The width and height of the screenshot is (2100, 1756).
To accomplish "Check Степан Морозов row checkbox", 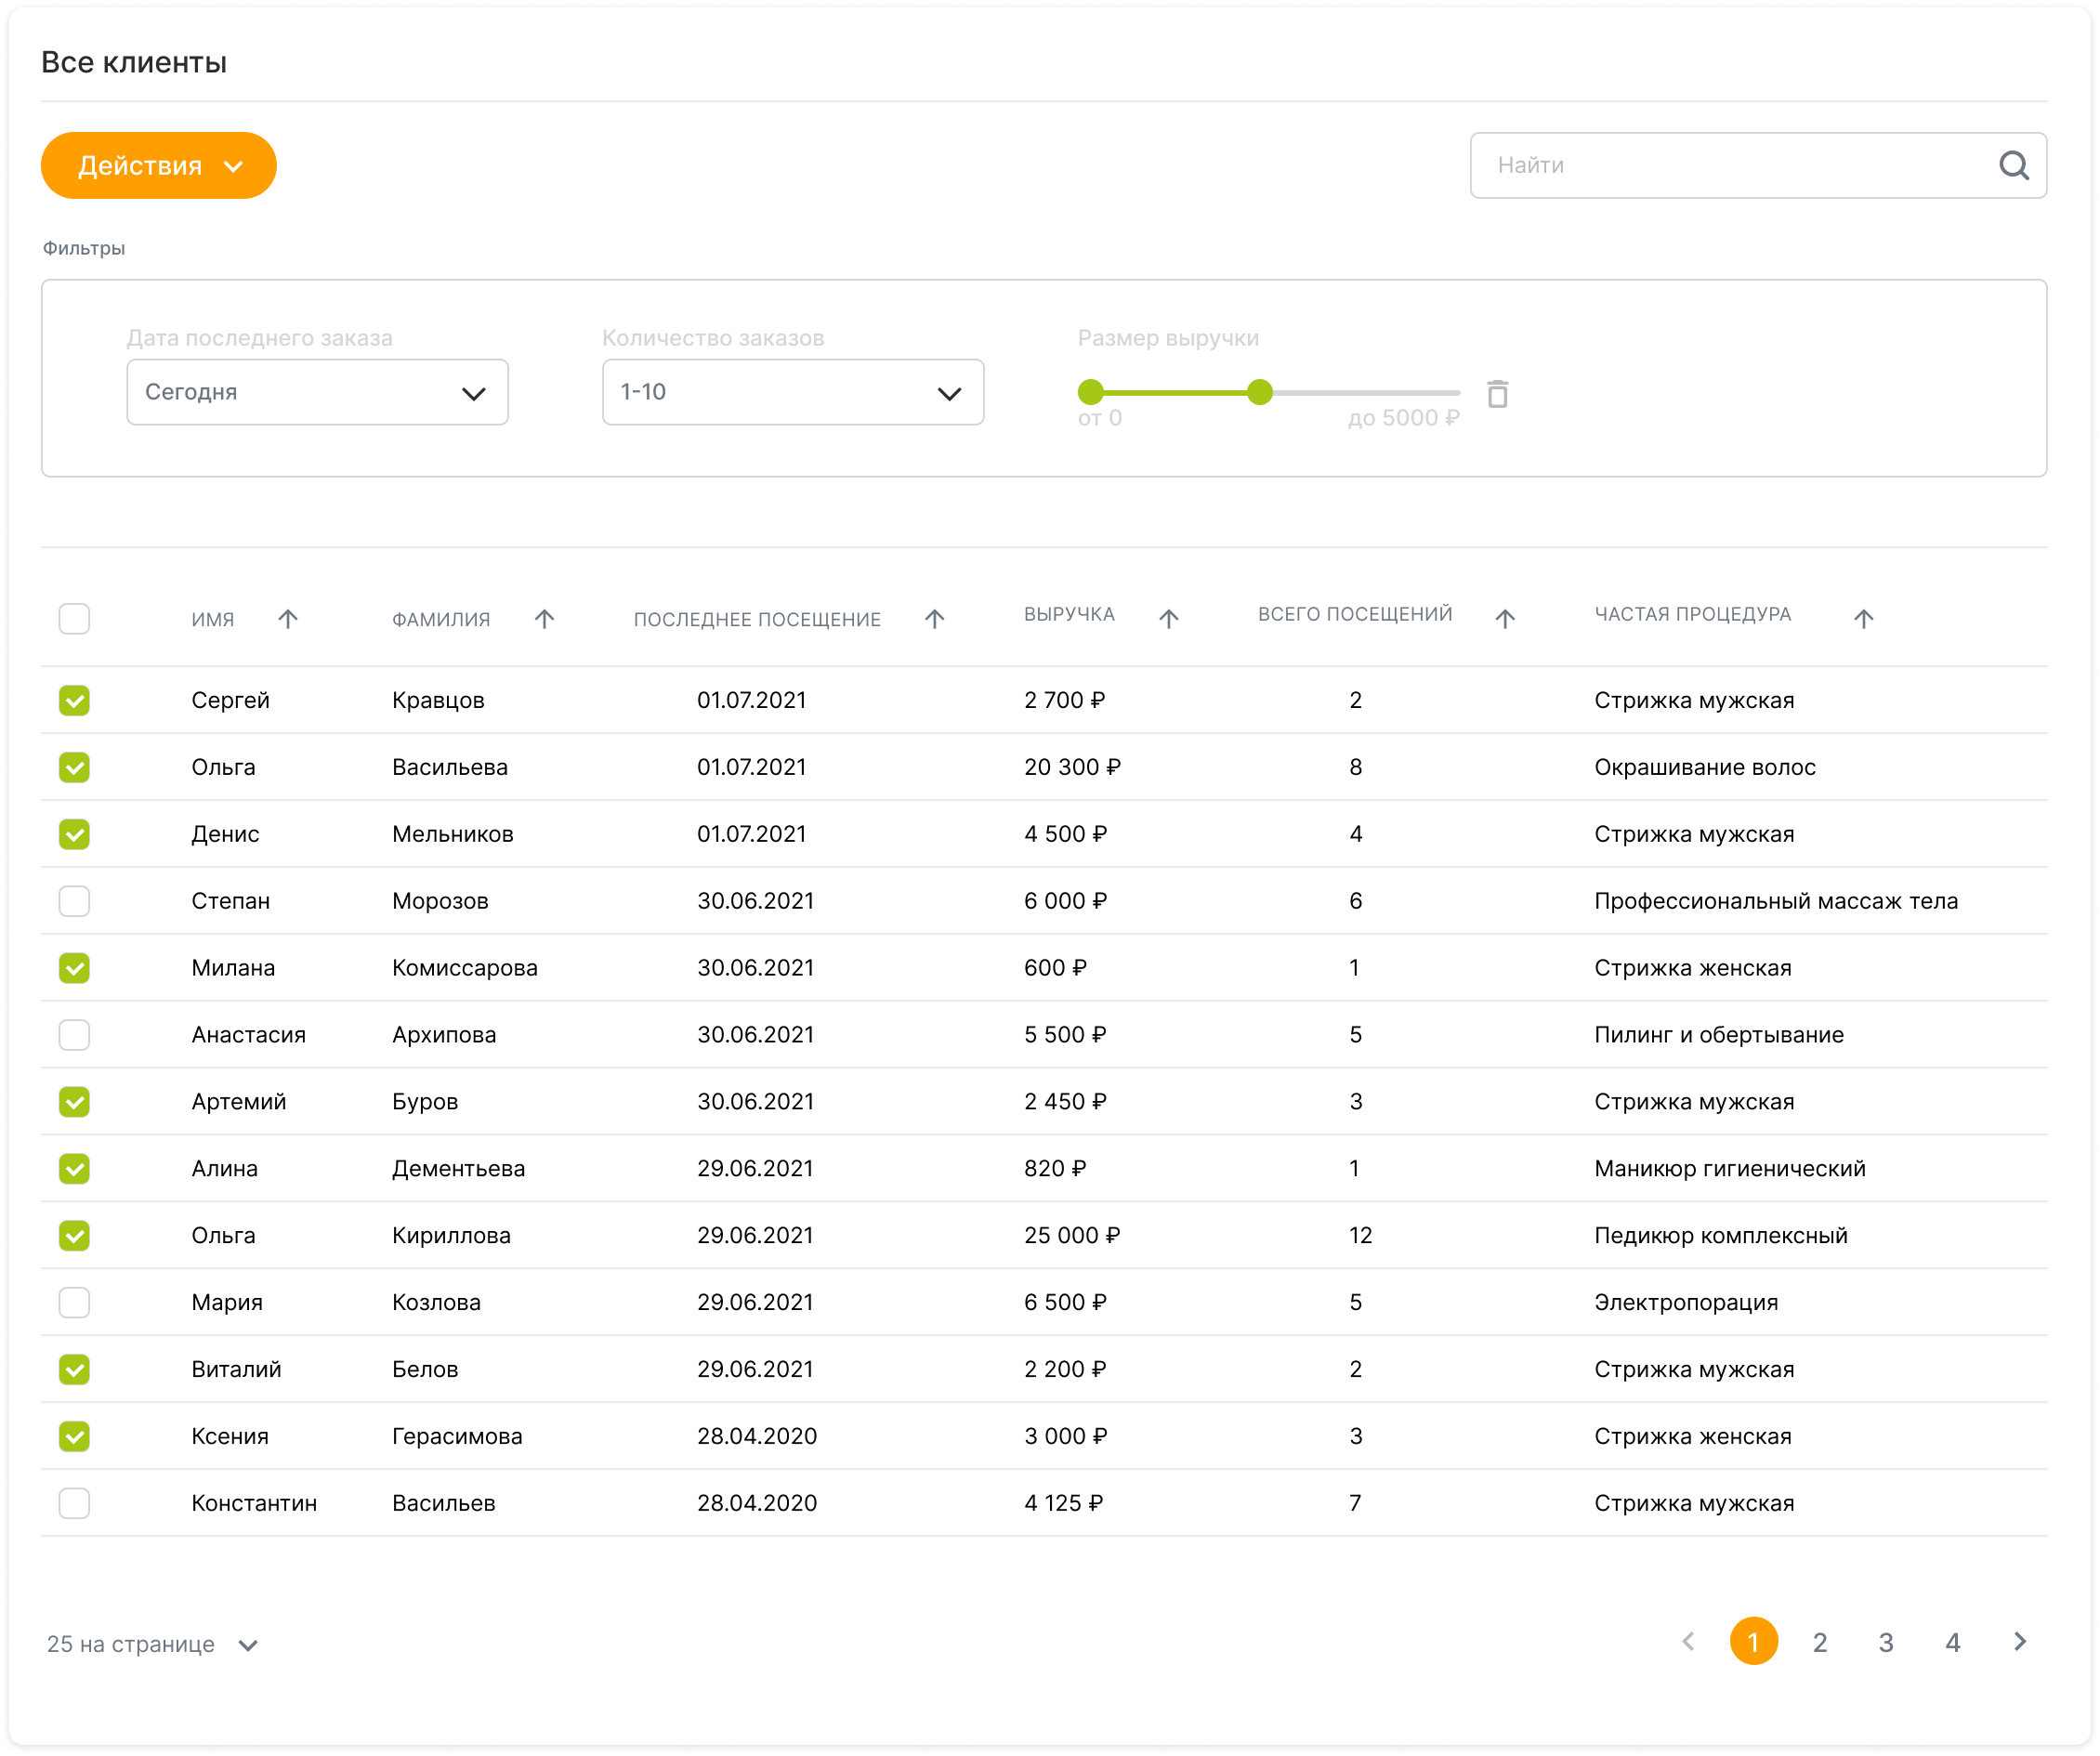I will [x=74, y=901].
